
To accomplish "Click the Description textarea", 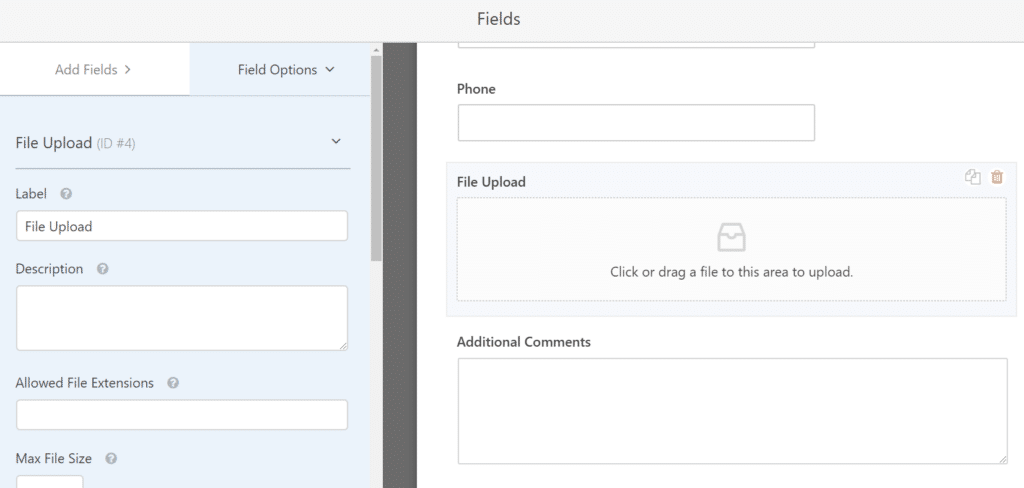I will (182, 318).
